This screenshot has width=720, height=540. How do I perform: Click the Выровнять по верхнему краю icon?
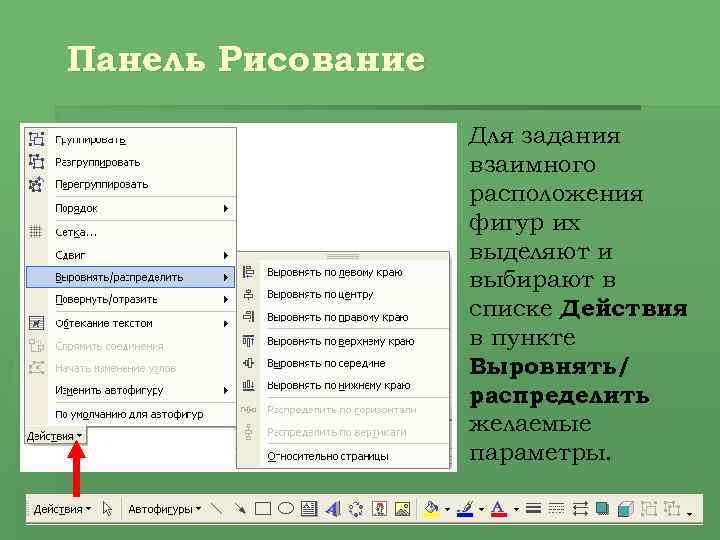(x=248, y=341)
